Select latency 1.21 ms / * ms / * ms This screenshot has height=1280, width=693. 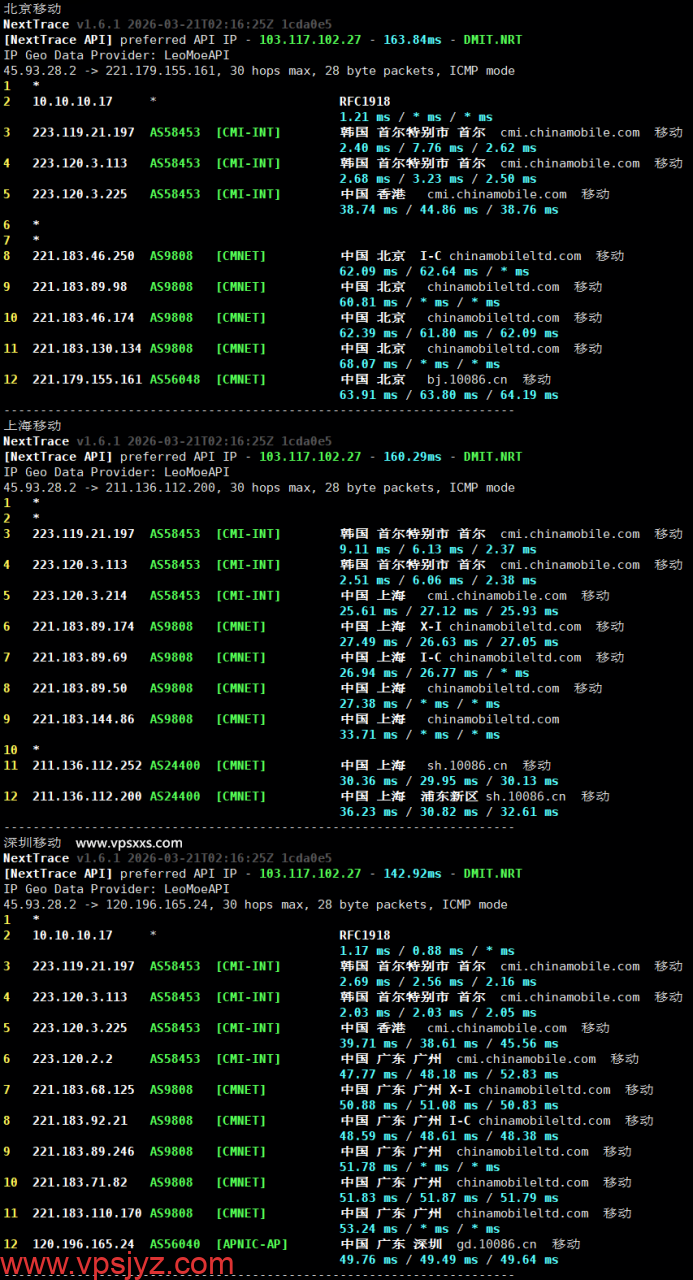tap(416, 117)
